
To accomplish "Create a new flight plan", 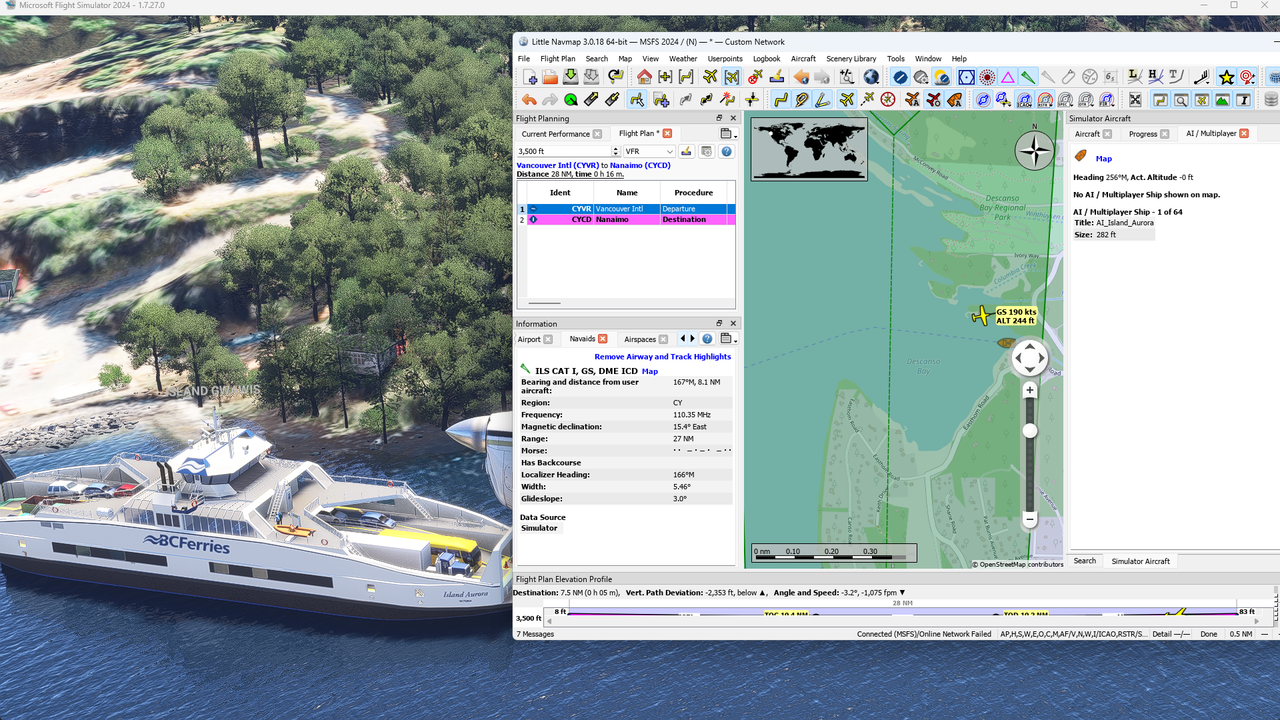I will point(530,77).
